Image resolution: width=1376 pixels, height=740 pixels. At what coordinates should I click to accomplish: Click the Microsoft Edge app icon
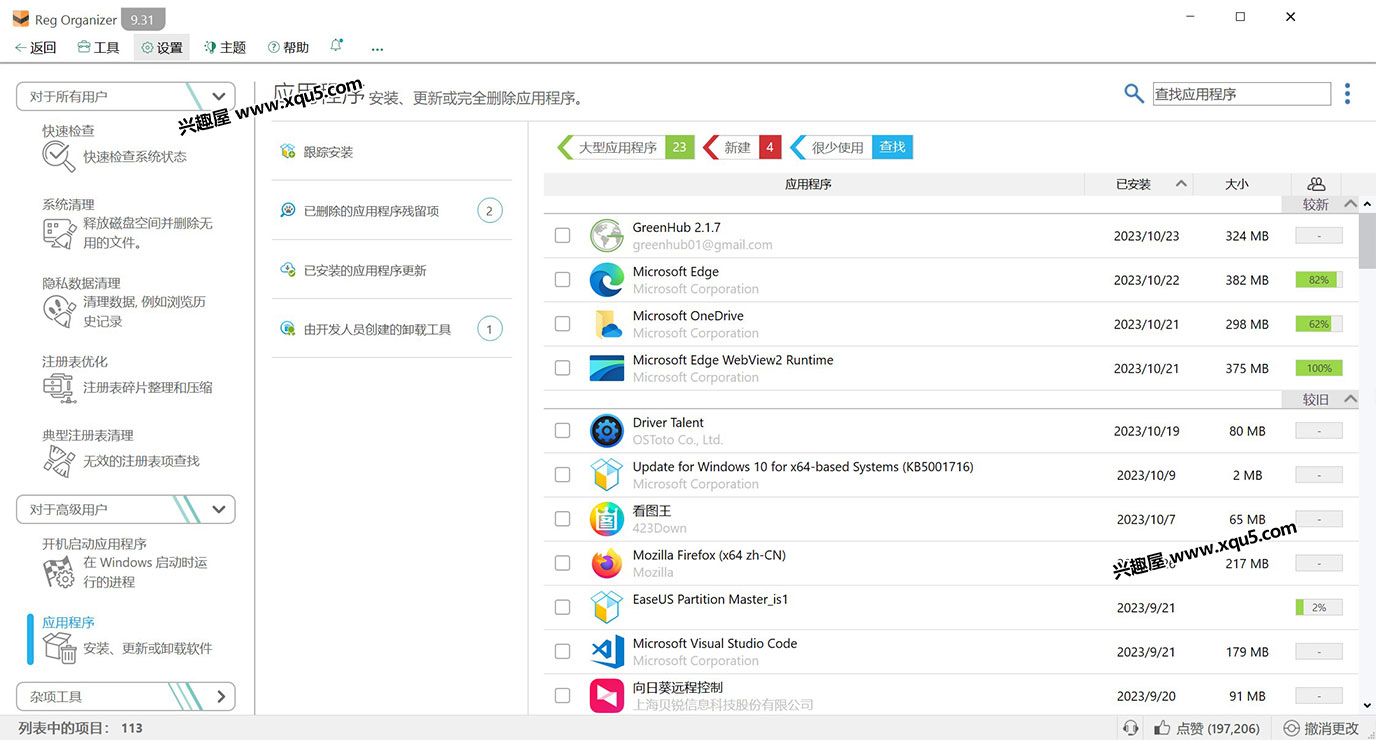pos(607,280)
